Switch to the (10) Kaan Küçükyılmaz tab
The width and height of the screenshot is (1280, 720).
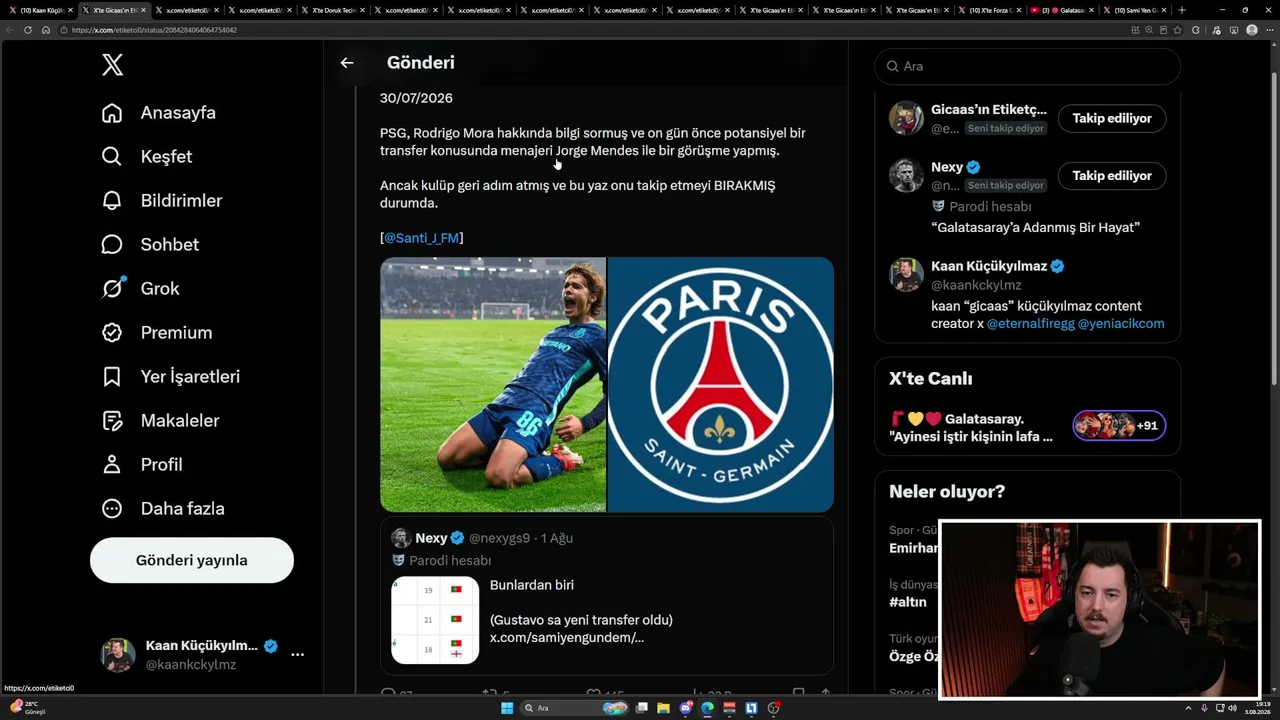tap(41, 10)
